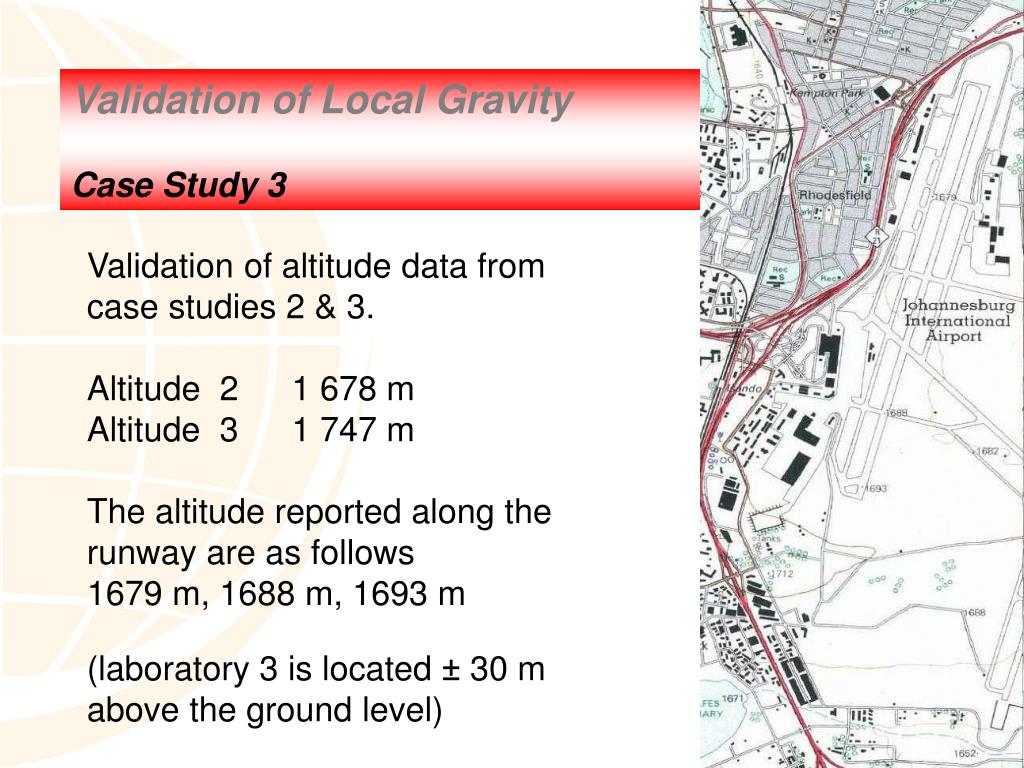Viewport: 1024px width, 768px height.
Task: Click the map elevation label "1712"
Action: tap(782, 574)
